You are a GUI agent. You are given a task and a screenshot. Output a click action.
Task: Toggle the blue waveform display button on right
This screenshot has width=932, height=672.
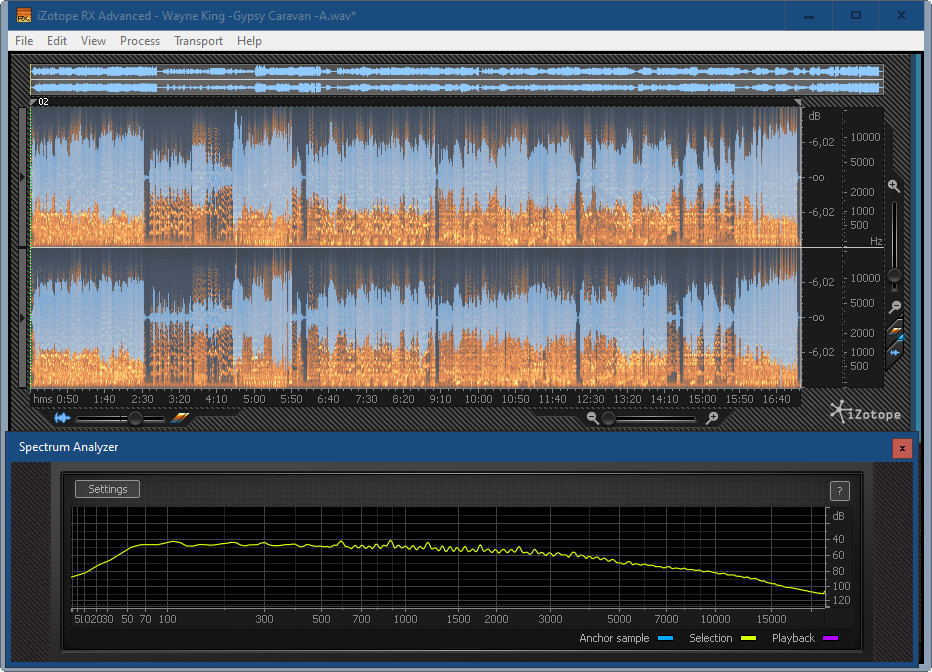point(895,352)
